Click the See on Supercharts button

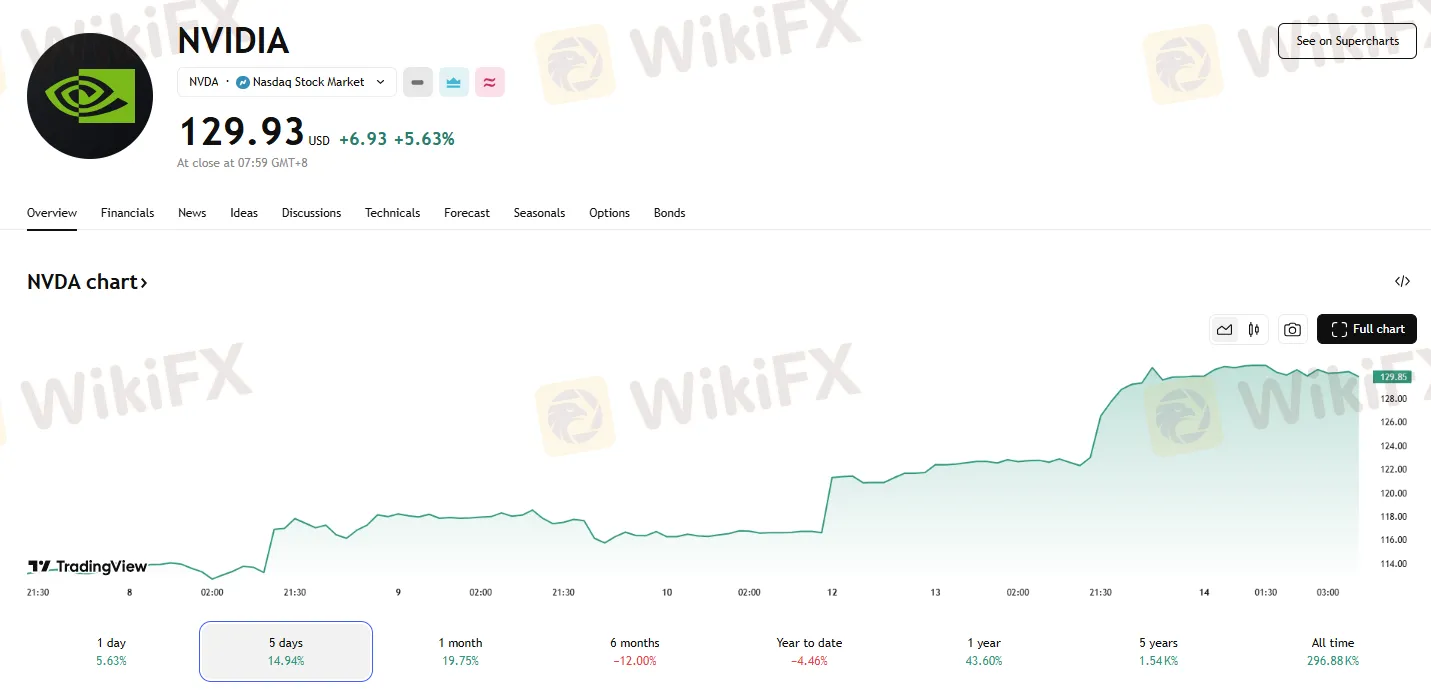(x=1347, y=41)
